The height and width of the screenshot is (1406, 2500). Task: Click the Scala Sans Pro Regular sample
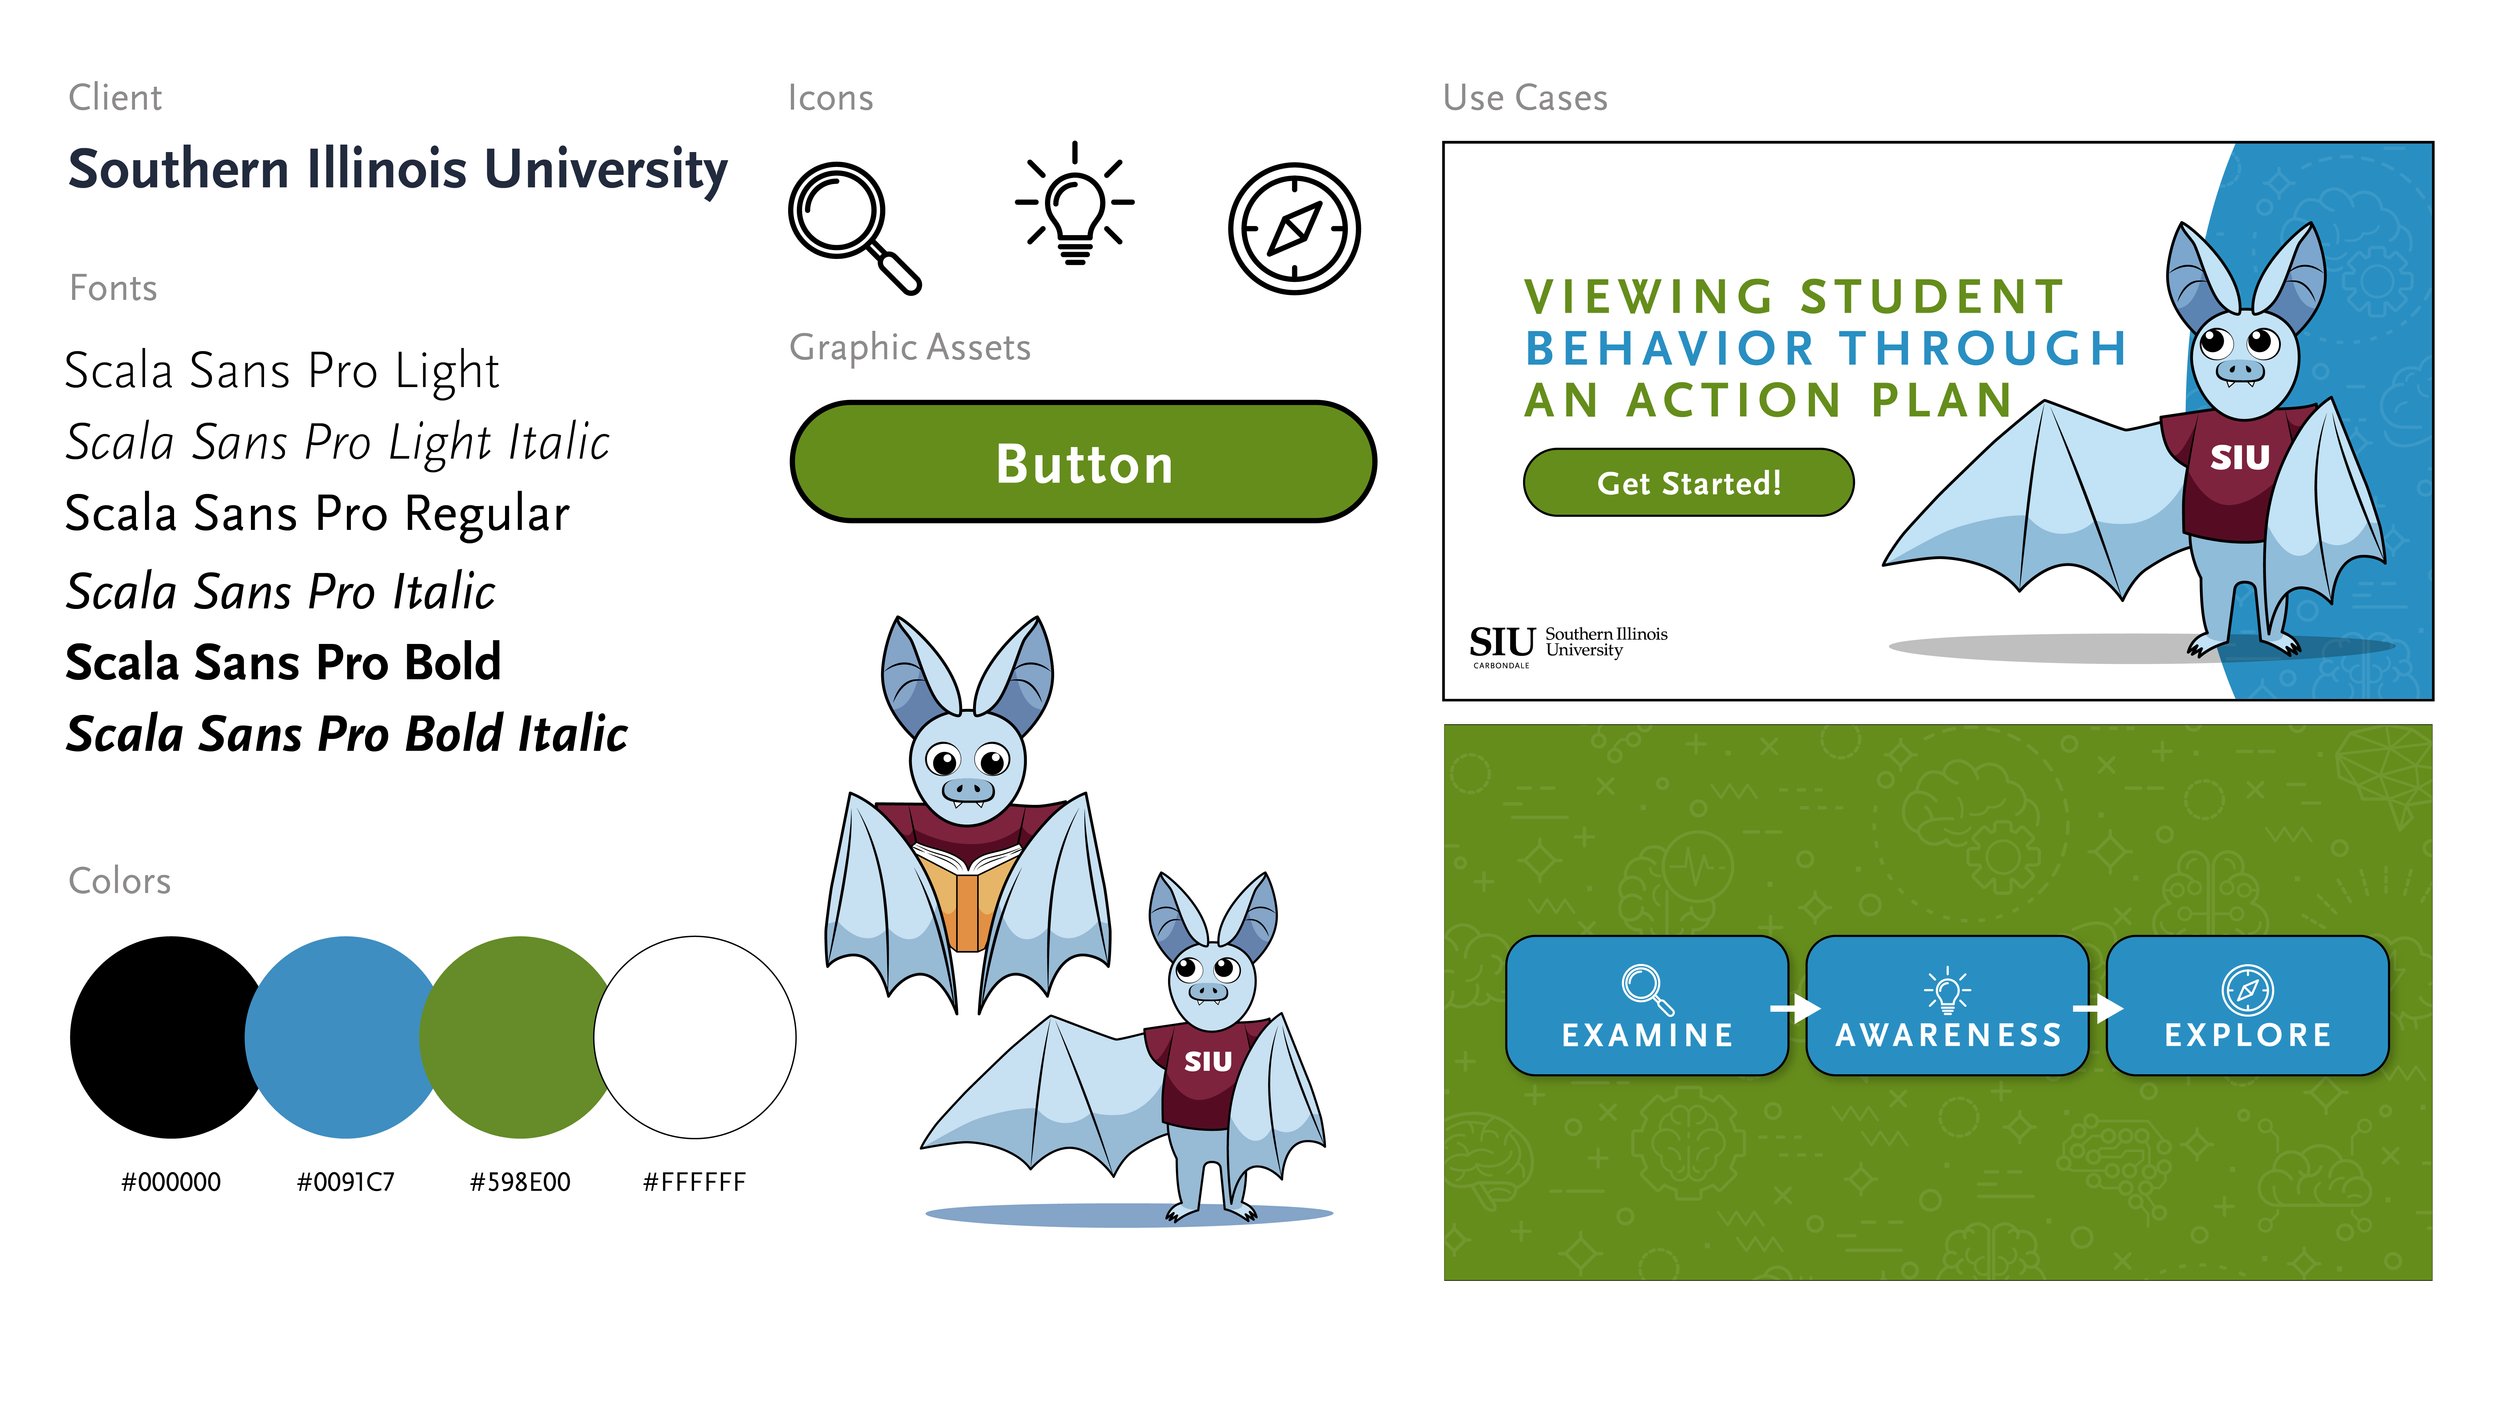(x=318, y=515)
